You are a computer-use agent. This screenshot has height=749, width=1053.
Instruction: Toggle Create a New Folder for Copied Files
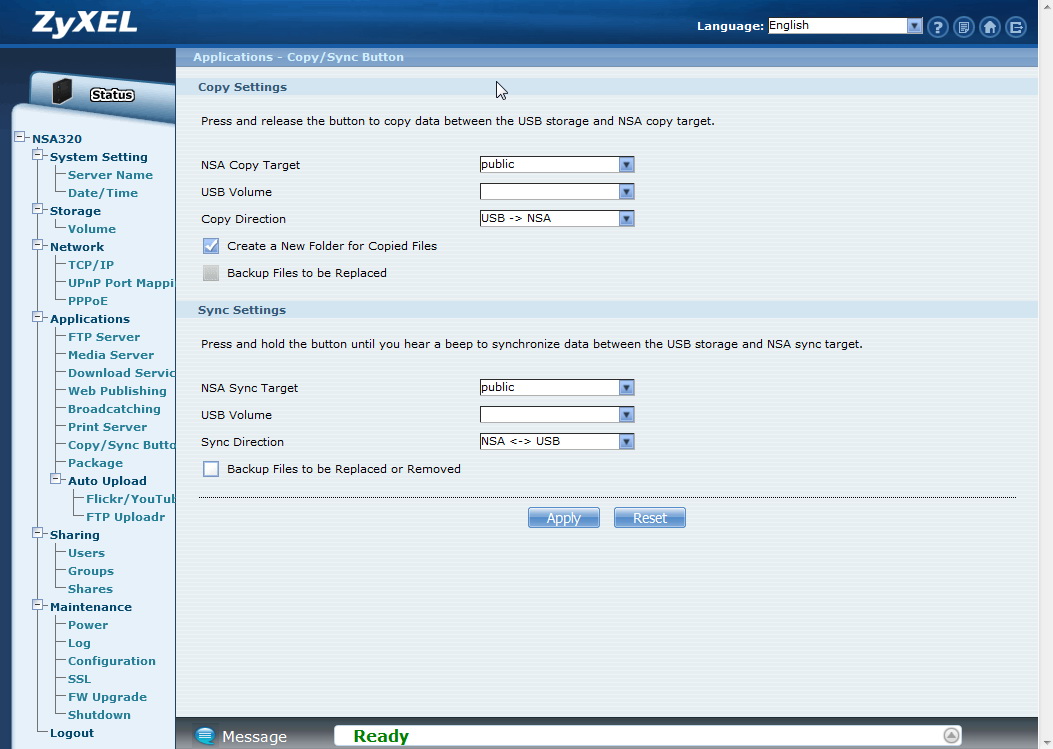pos(211,246)
